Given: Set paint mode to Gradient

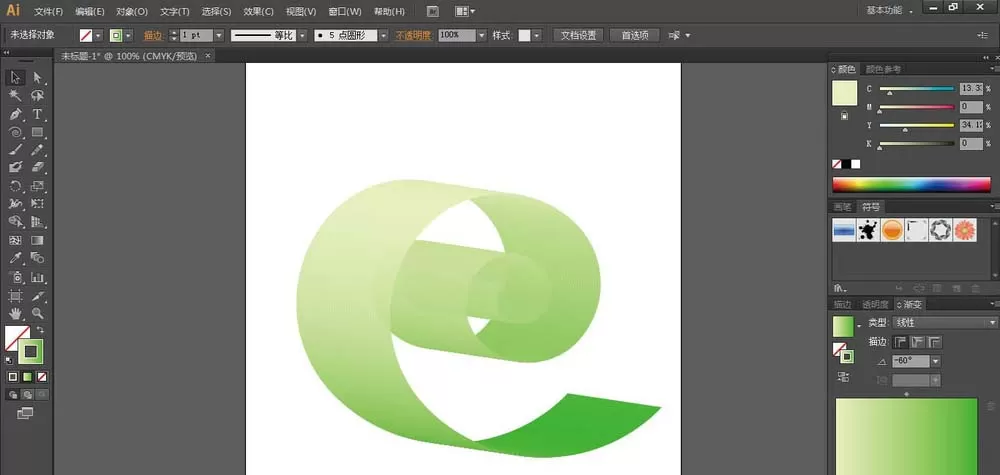Looking at the screenshot, I should pyautogui.click(x=27, y=377).
